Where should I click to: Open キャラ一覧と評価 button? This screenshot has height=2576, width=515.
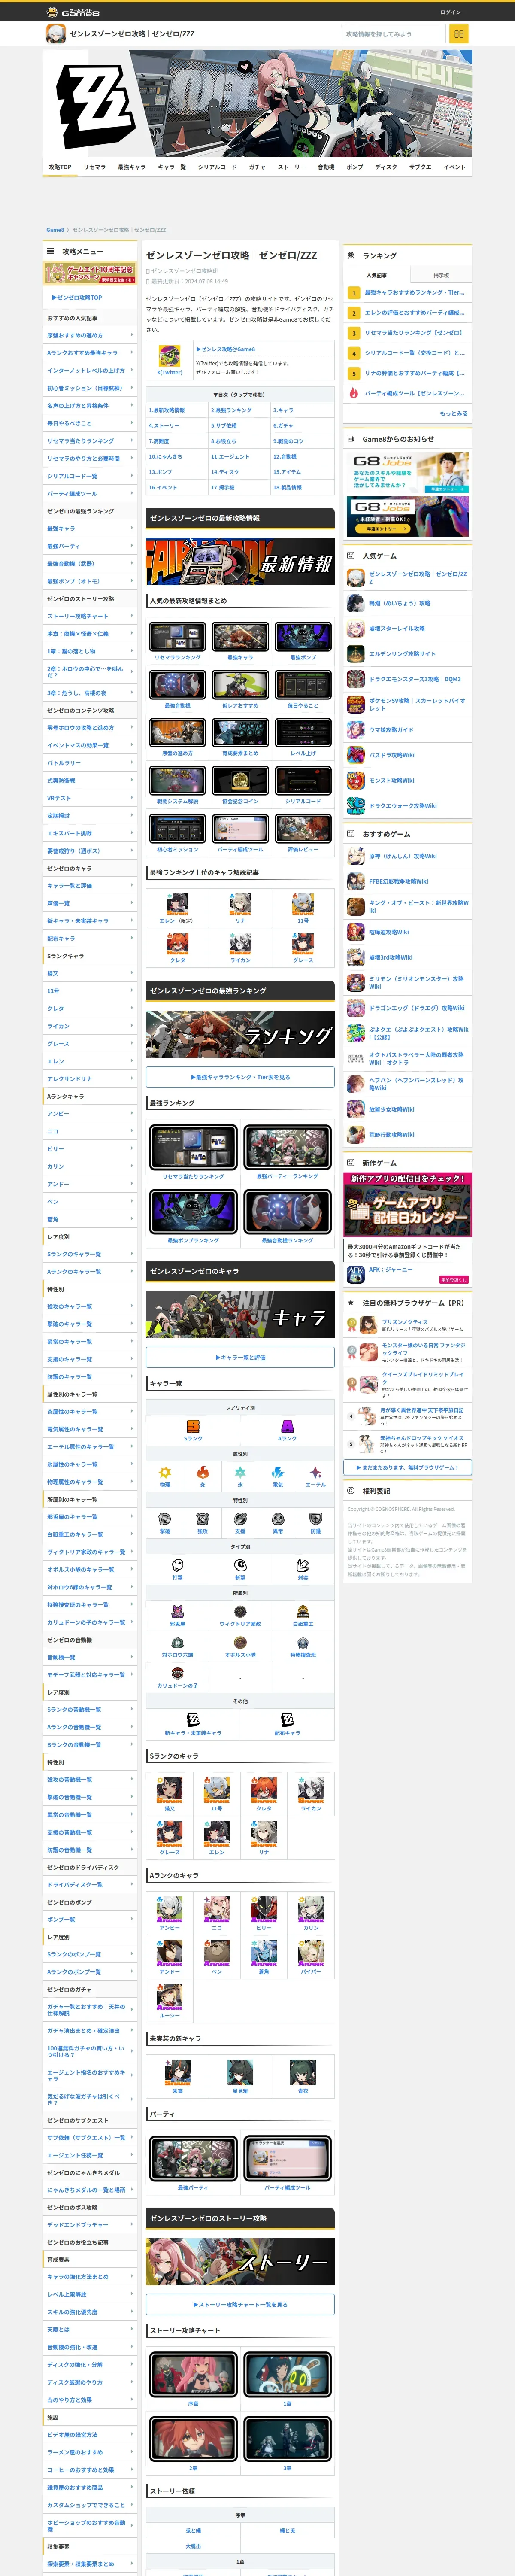pos(240,1357)
